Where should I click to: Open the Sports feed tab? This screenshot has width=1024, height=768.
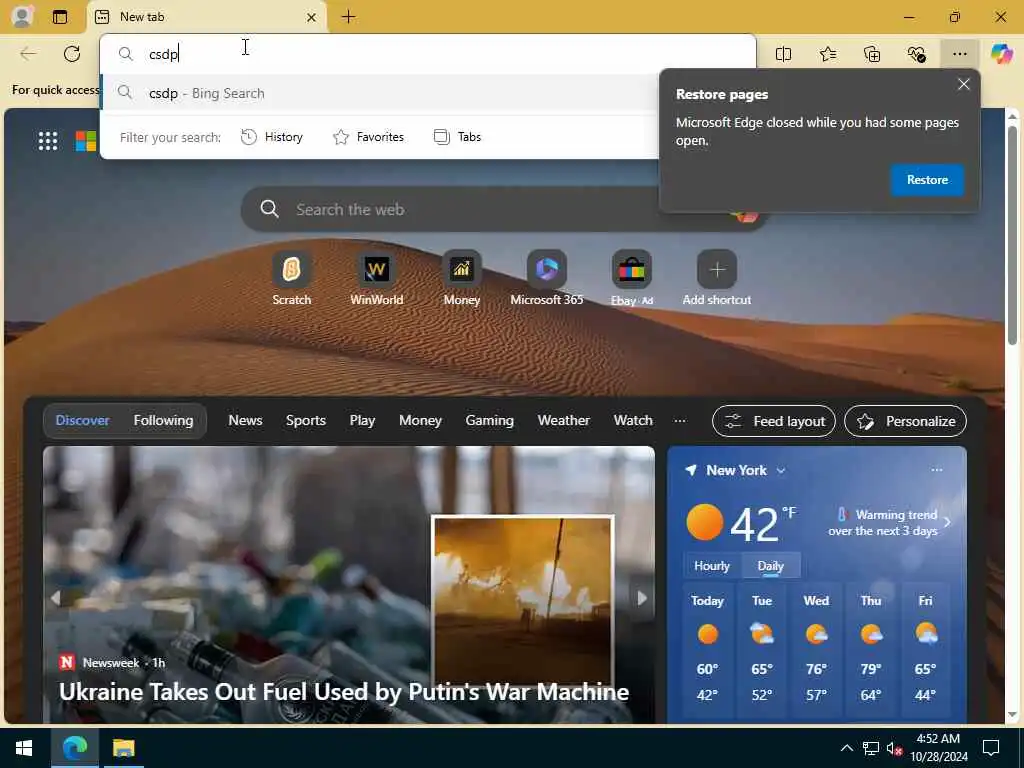click(x=306, y=421)
